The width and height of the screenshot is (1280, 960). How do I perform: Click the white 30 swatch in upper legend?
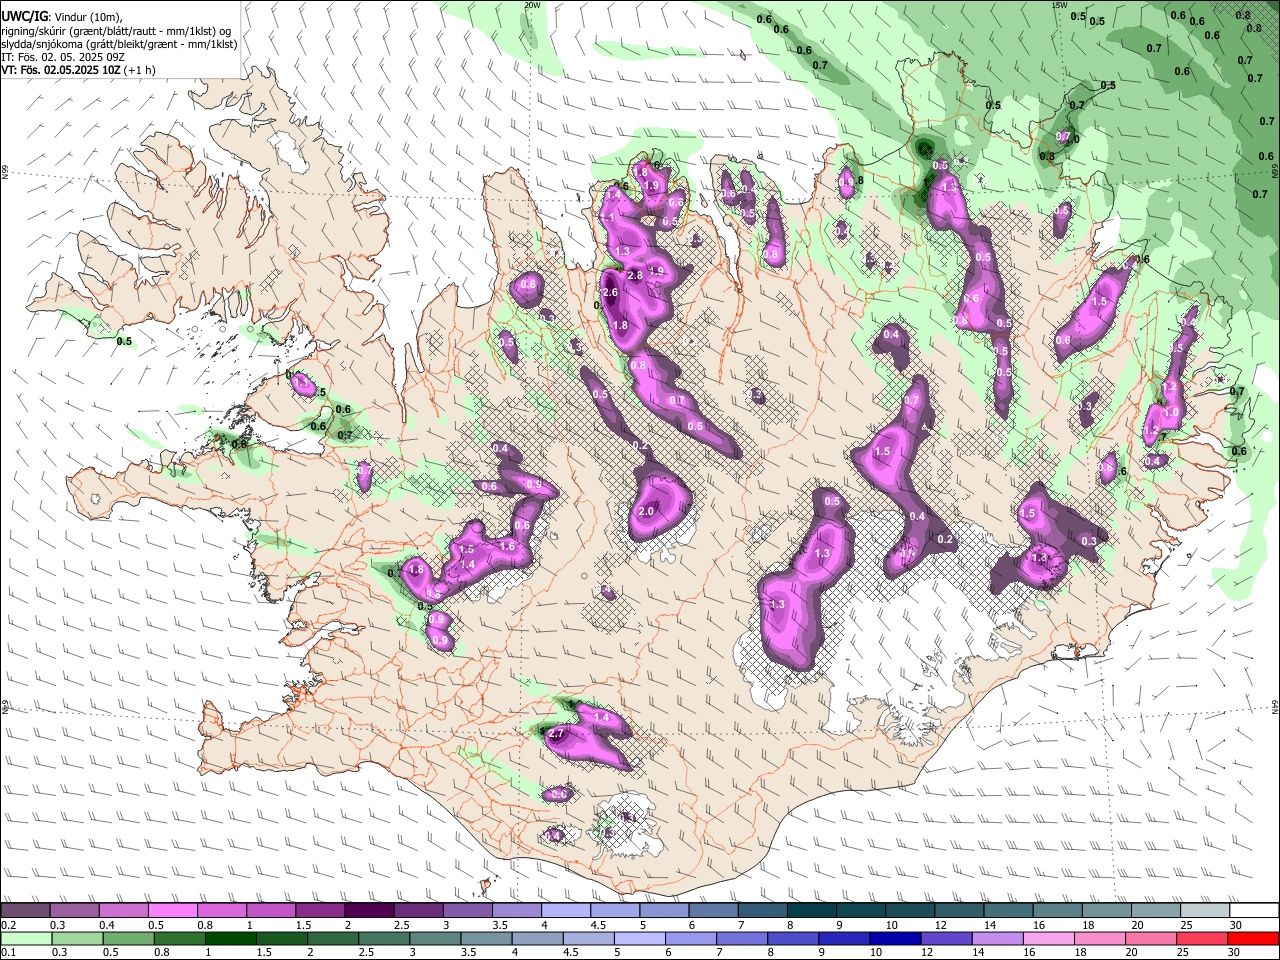1254,910
